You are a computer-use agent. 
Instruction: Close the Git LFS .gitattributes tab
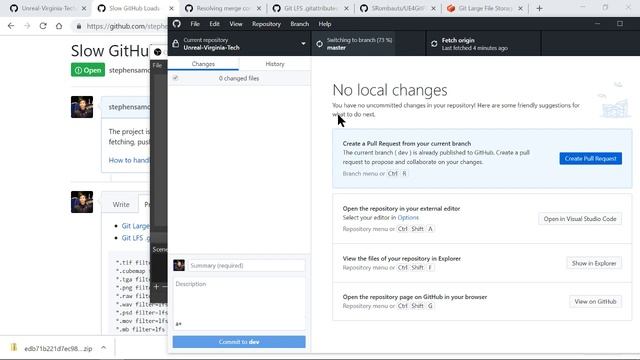[347, 8]
